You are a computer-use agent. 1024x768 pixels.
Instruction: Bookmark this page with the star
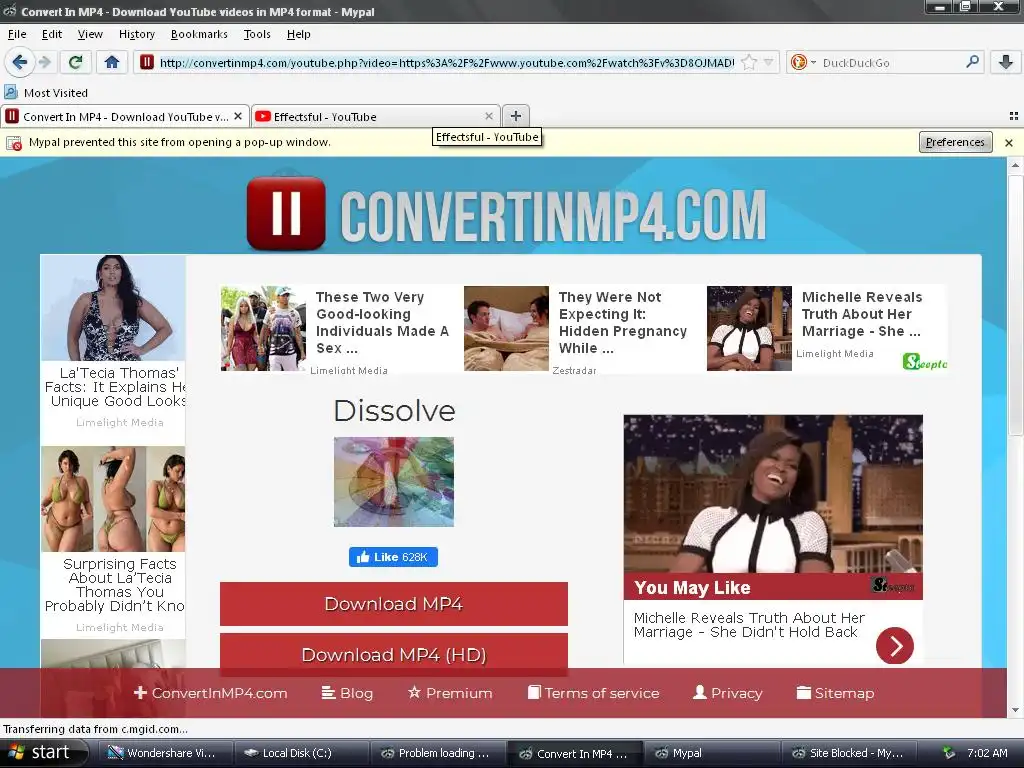pos(748,63)
